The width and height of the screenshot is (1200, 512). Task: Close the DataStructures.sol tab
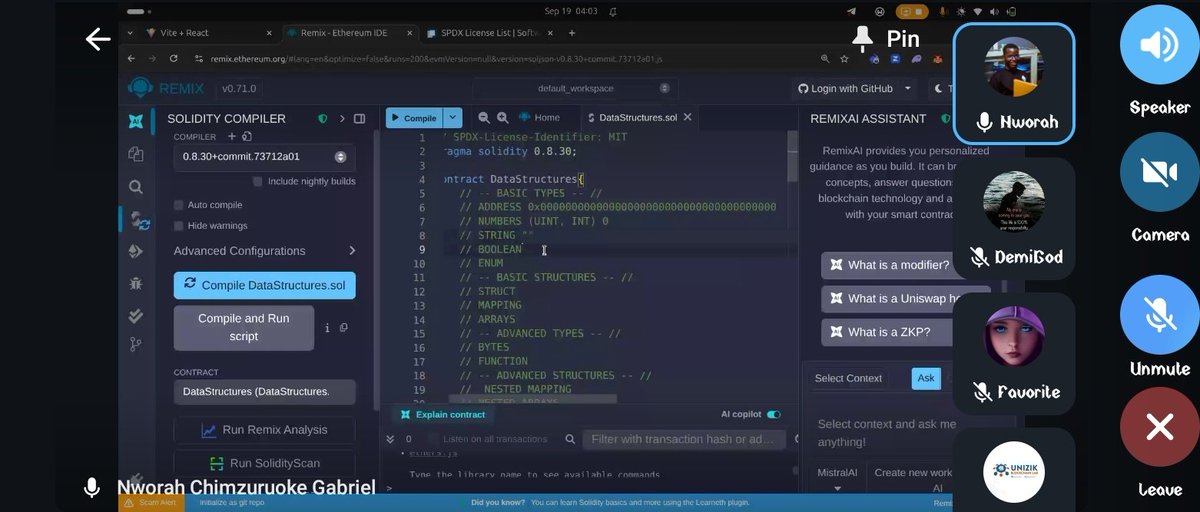pos(688,118)
